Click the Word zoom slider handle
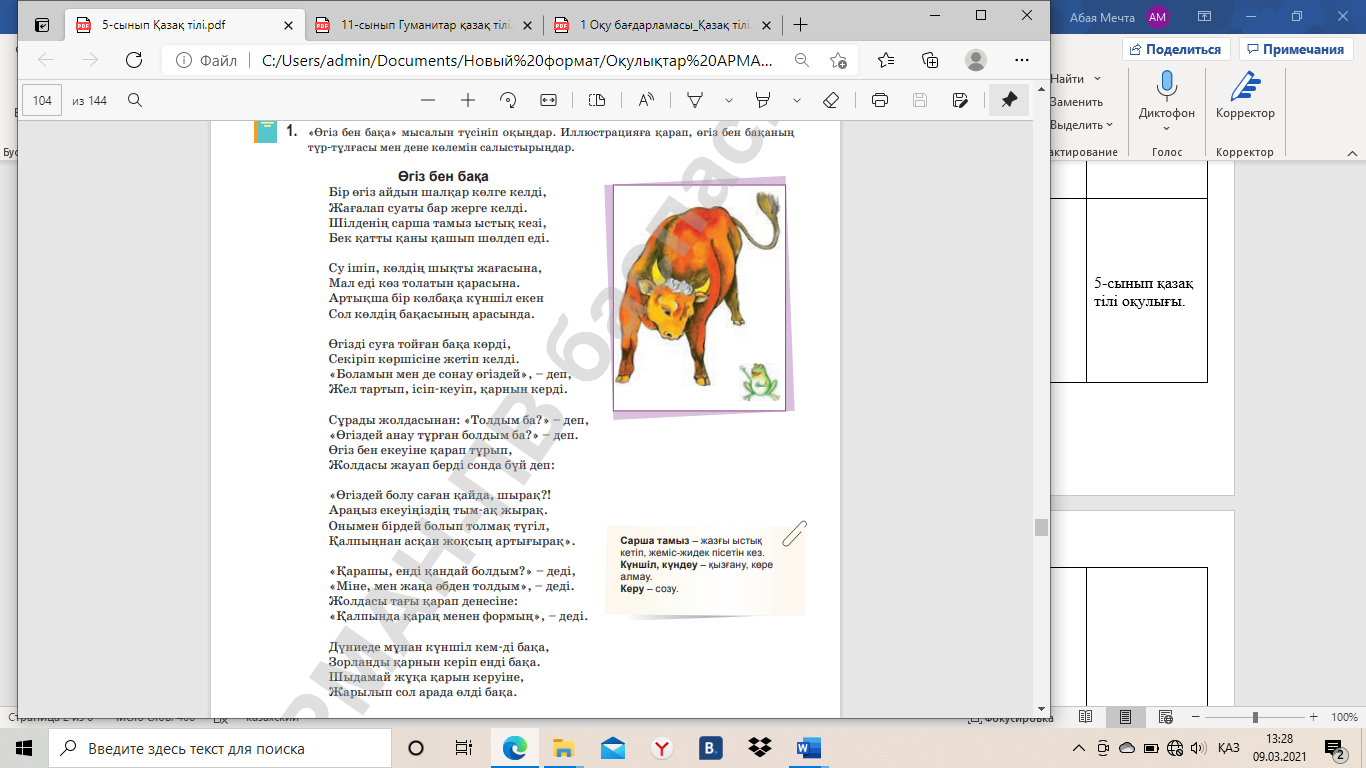 (1255, 717)
